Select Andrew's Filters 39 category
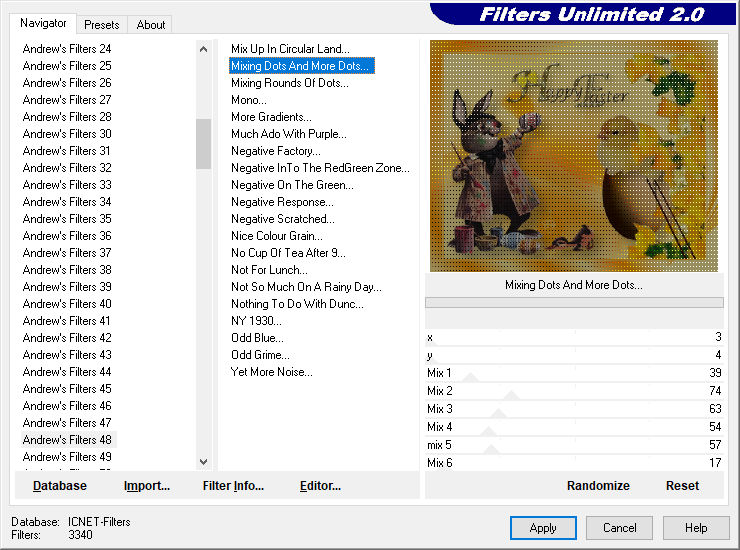Viewport: 740px width, 550px height. (67, 287)
